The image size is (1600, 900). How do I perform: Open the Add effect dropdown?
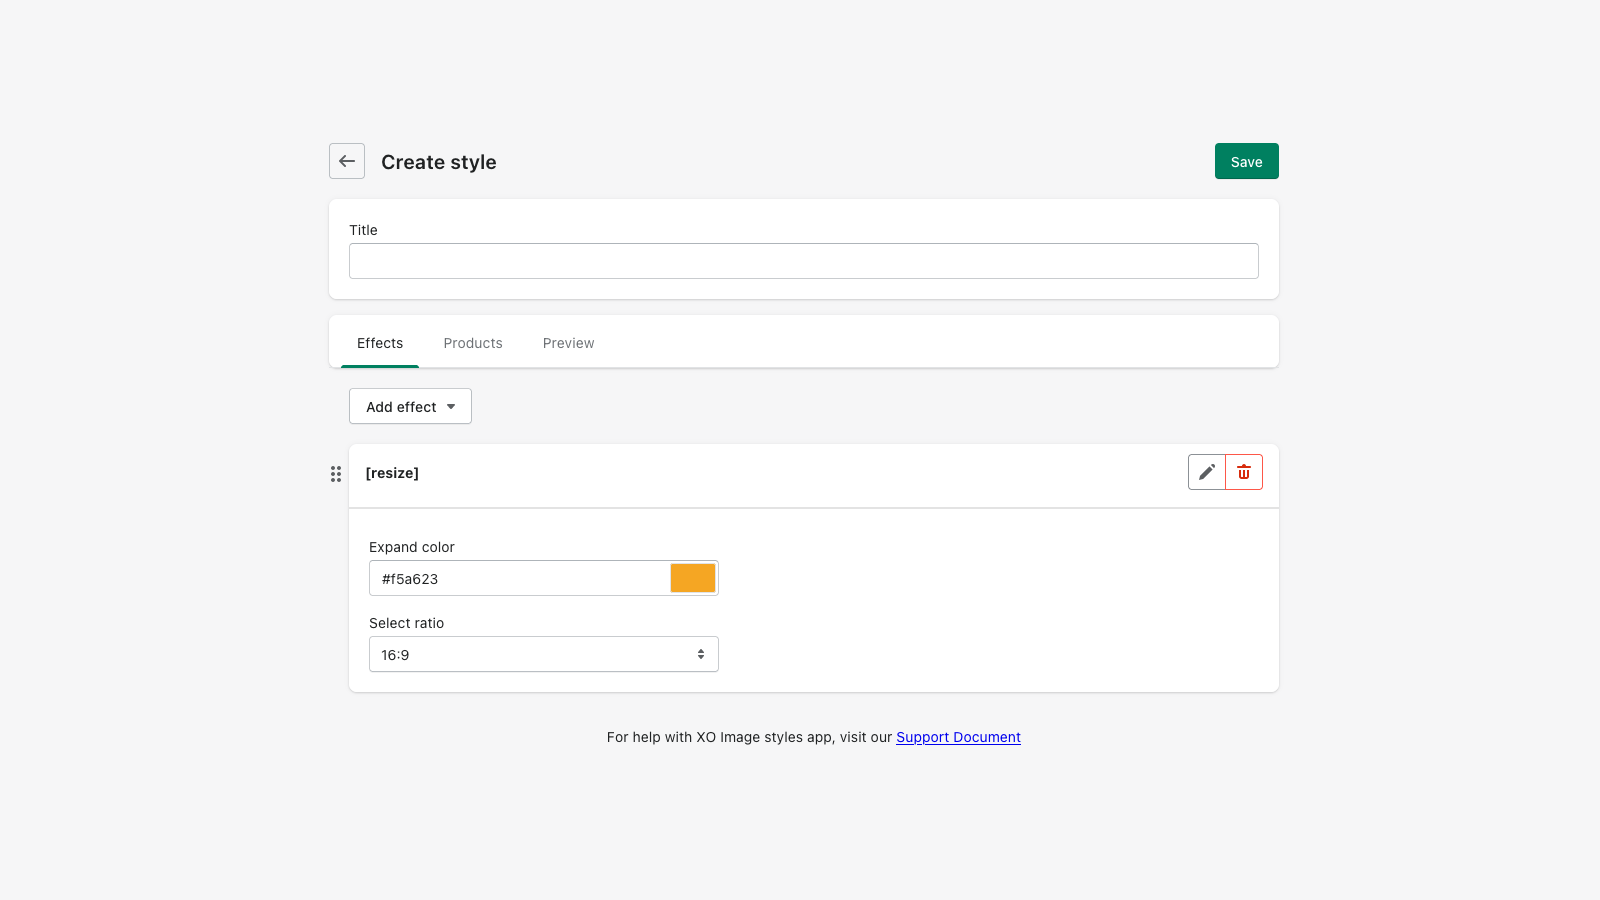point(401,407)
